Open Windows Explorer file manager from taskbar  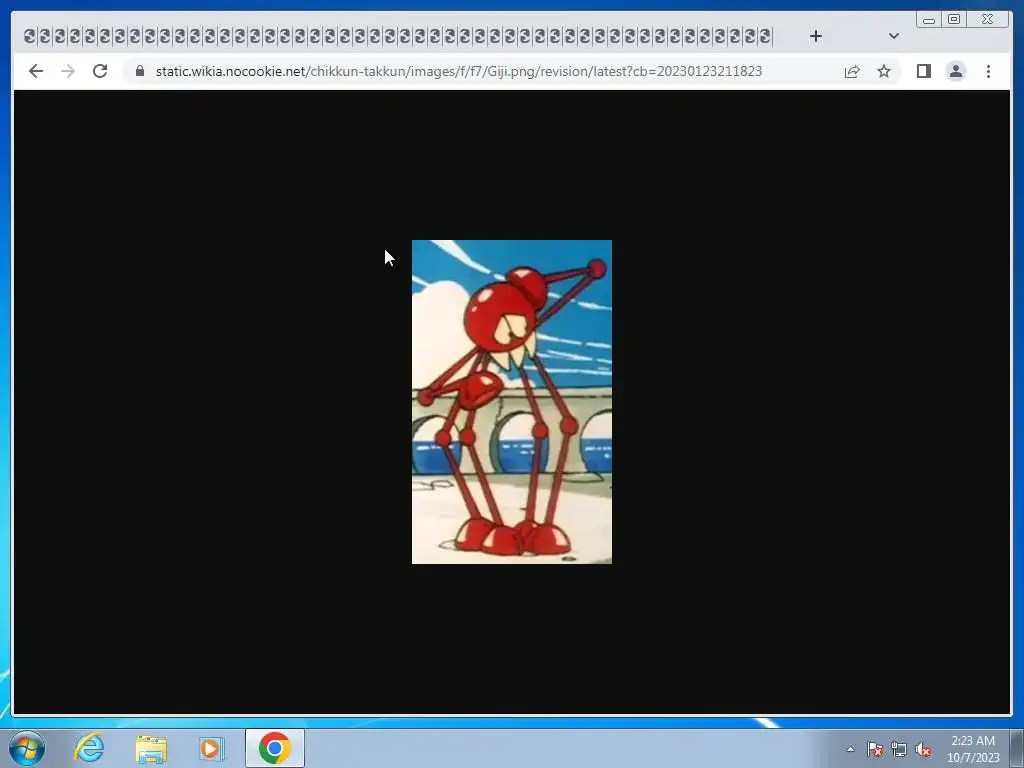click(x=151, y=748)
